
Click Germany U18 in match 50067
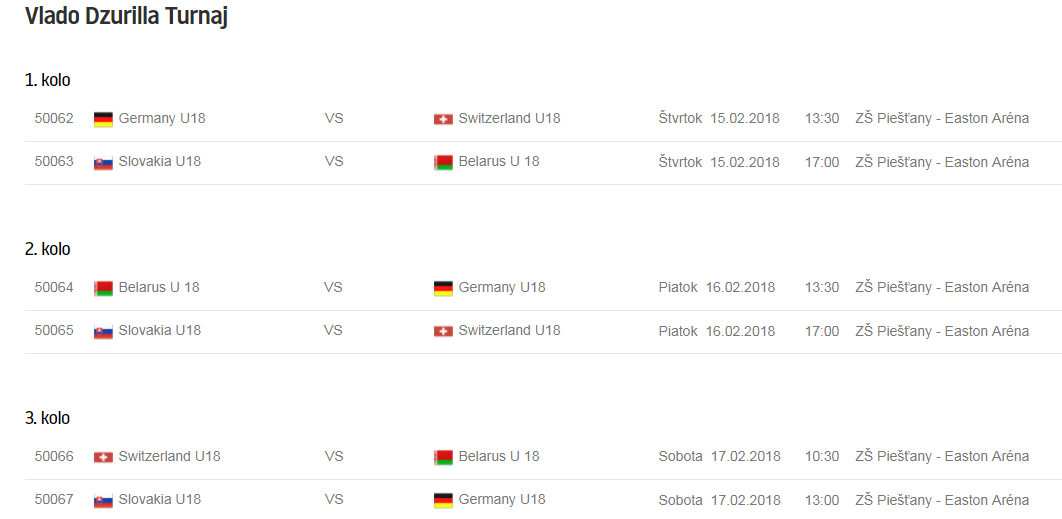(502, 499)
